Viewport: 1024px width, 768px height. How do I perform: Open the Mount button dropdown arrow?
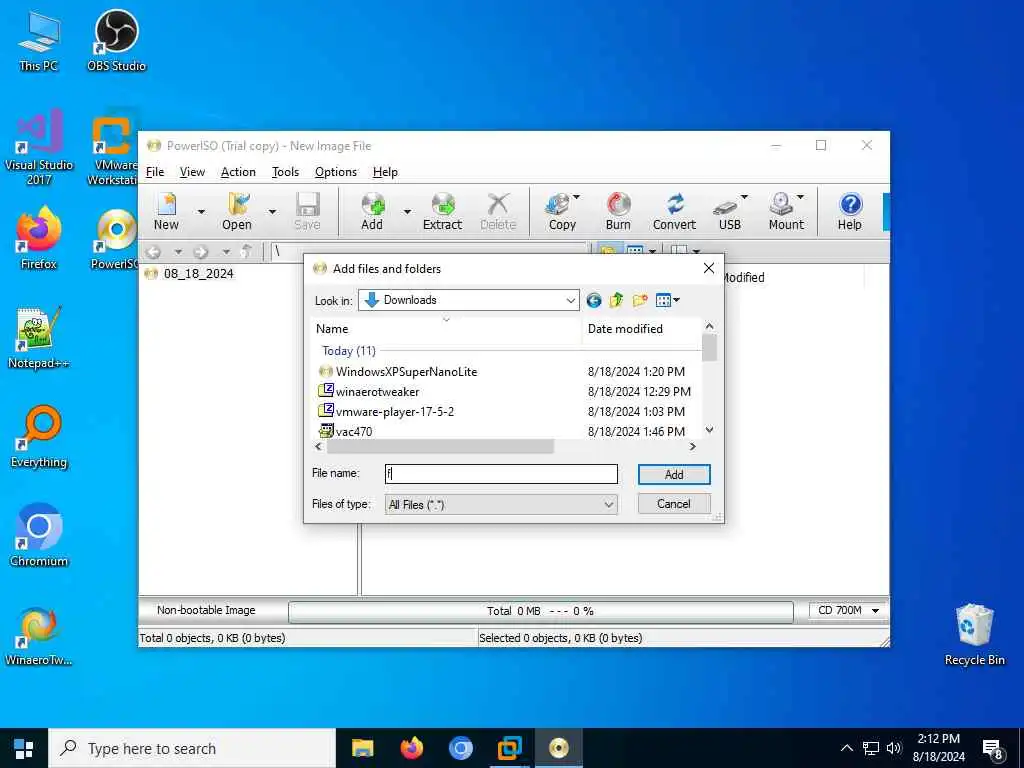800,197
